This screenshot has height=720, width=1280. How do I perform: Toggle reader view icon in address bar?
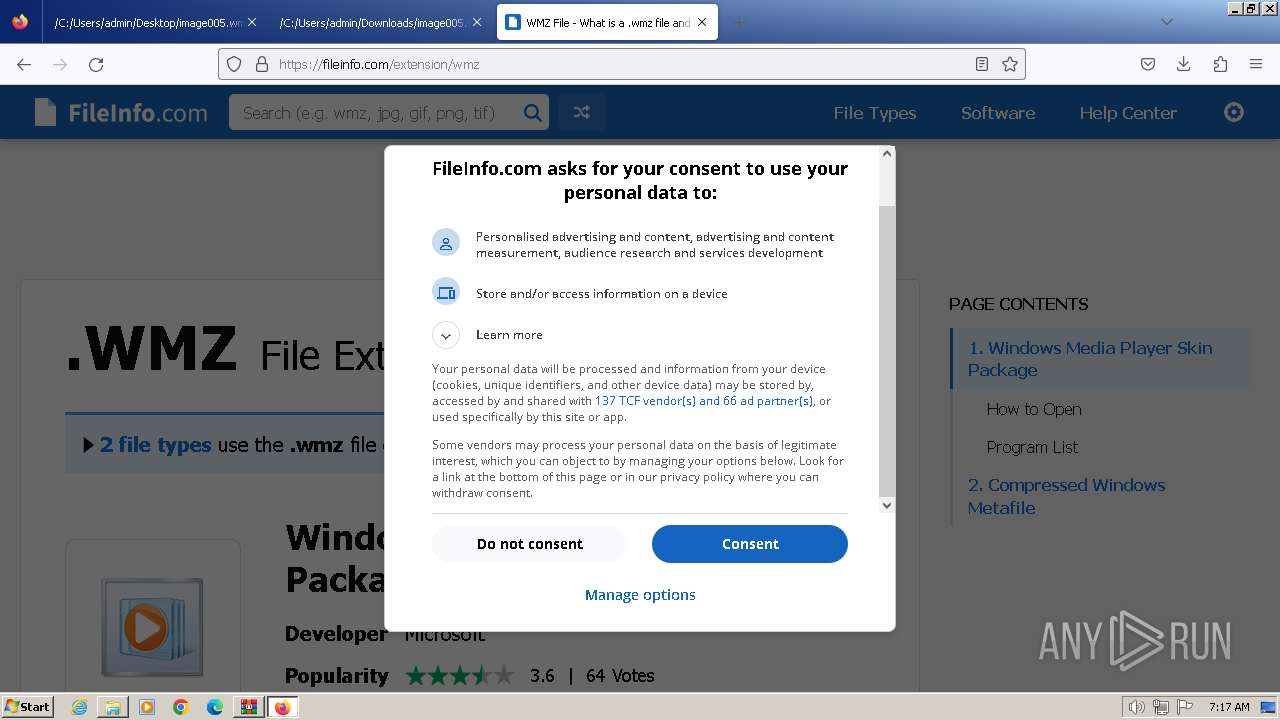pyautogui.click(x=982, y=64)
